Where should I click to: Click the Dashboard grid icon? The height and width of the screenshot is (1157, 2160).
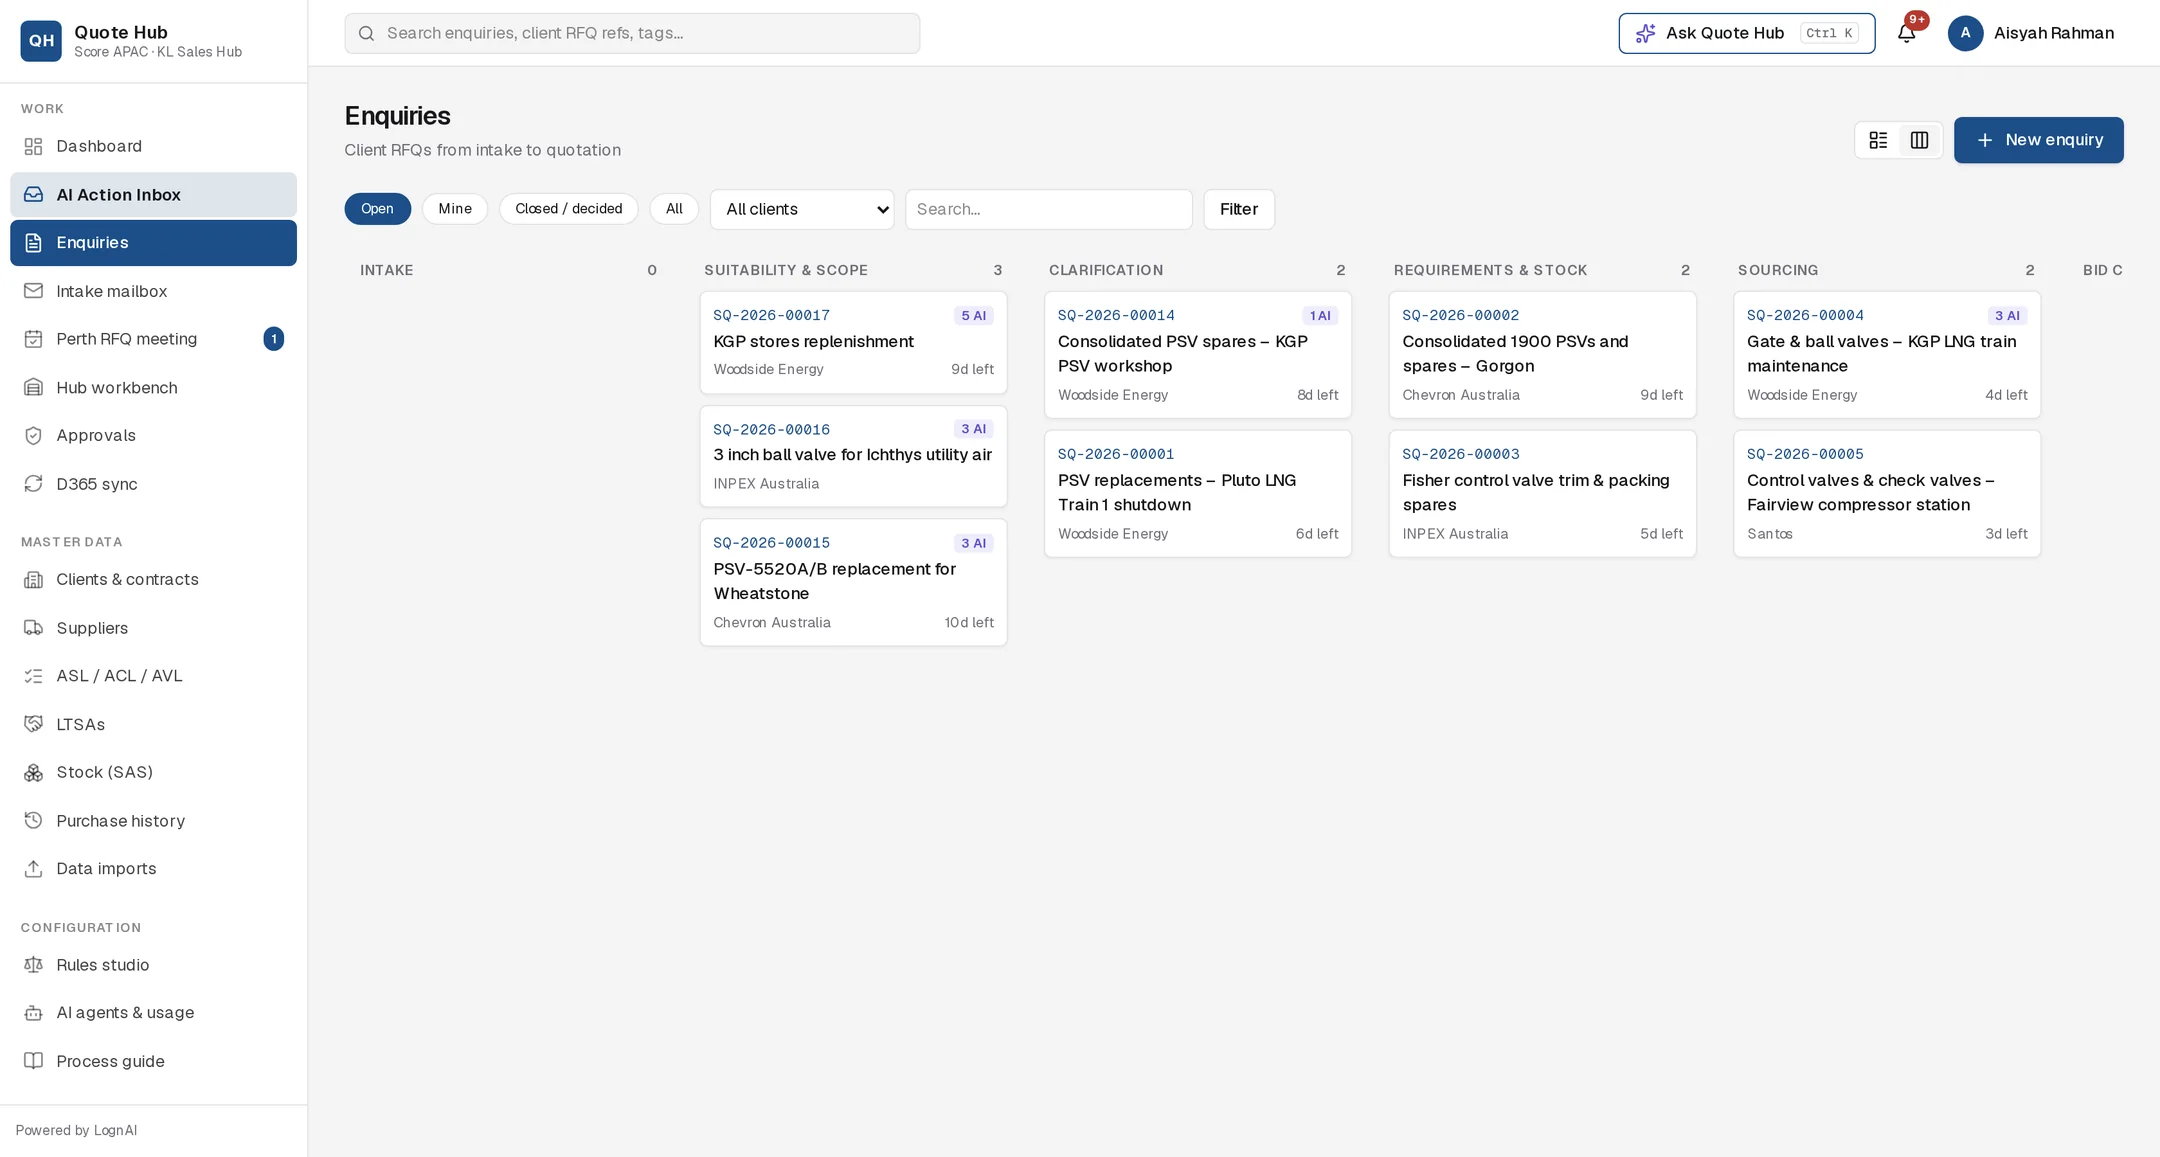[x=33, y=147]
